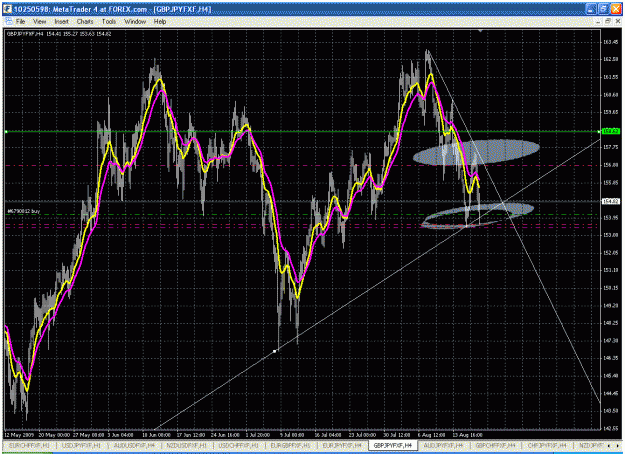Image resolution: width=625 pixels, height=454 pixels.
Task: Click the MetaTrader app icon in title bar
Action: tap(7, 9)
